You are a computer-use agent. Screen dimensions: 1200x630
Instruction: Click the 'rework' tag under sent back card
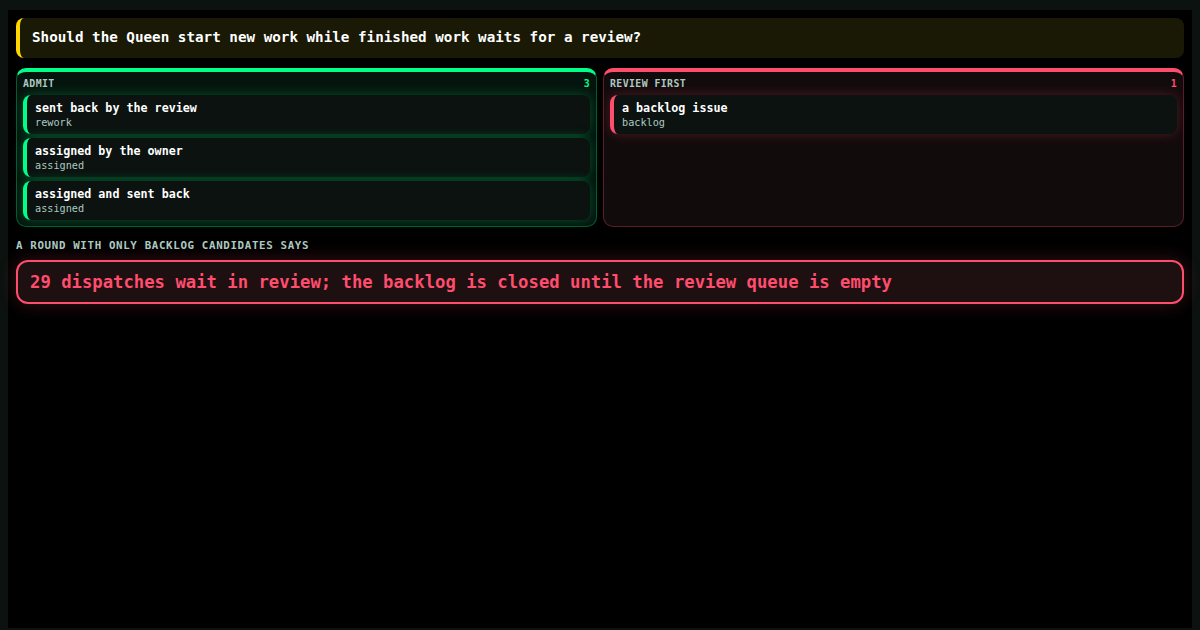pyautogui.click(x=54, y=123)
